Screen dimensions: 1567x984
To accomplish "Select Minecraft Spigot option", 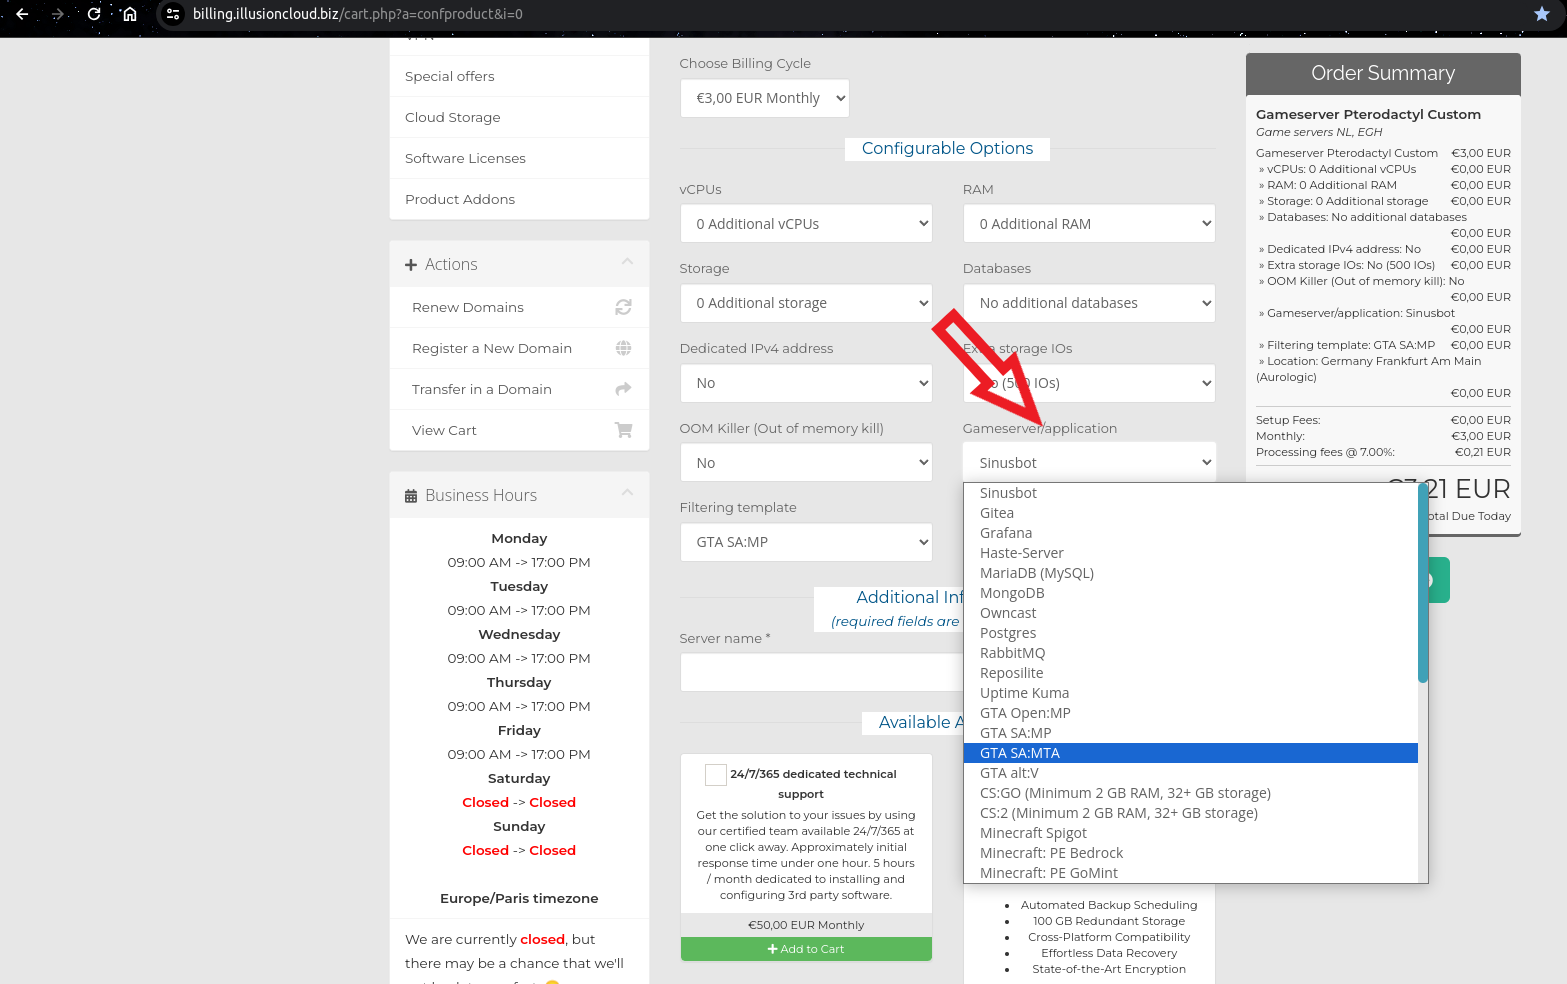I will pos(1190,833).
